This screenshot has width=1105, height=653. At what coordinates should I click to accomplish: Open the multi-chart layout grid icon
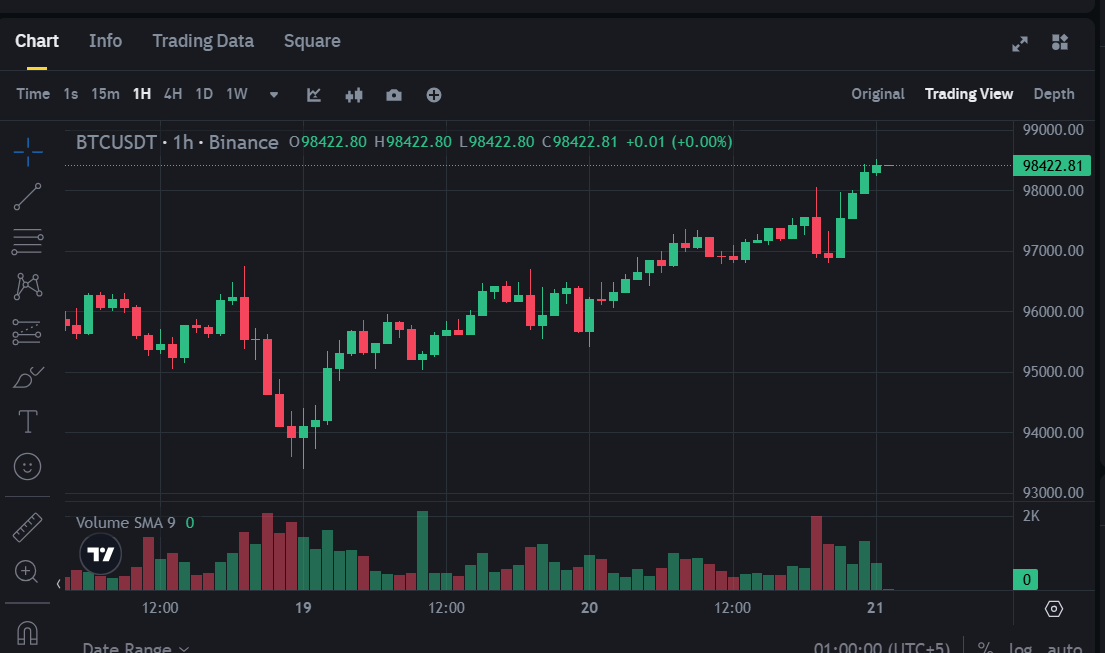[1060, 42]
